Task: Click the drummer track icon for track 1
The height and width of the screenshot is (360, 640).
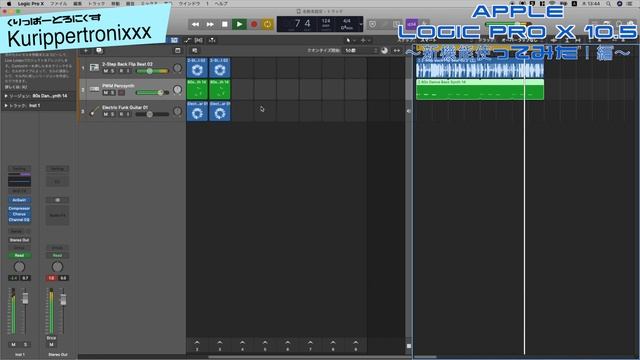Action: (x=94, y=67)
